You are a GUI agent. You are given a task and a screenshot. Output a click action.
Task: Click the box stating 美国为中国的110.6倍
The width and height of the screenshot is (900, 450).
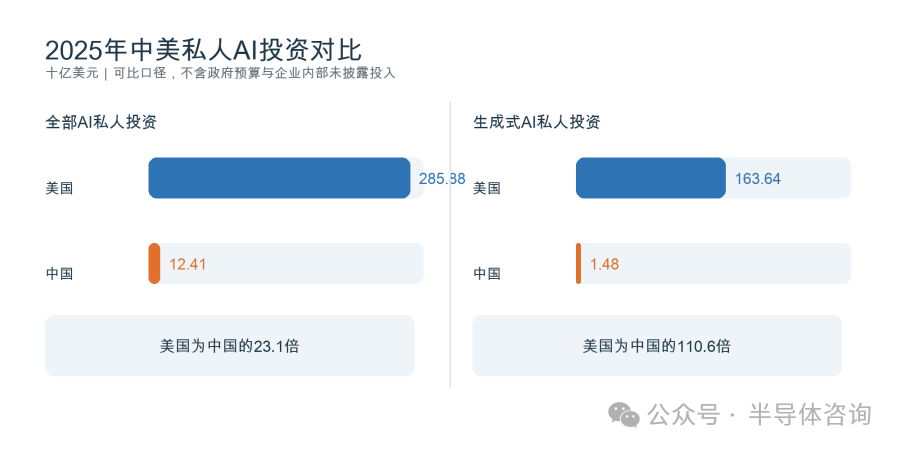click(657, 346)
